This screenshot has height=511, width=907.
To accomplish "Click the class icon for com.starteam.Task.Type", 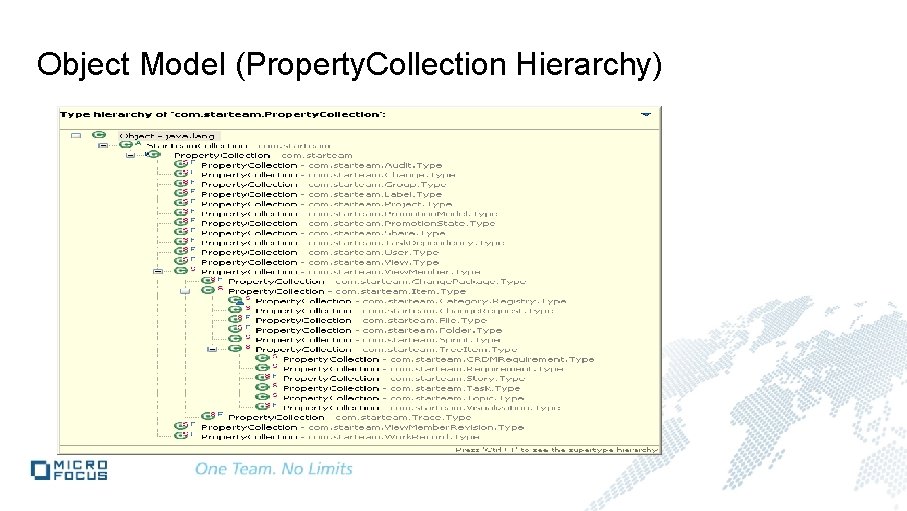I will [263, 388].
